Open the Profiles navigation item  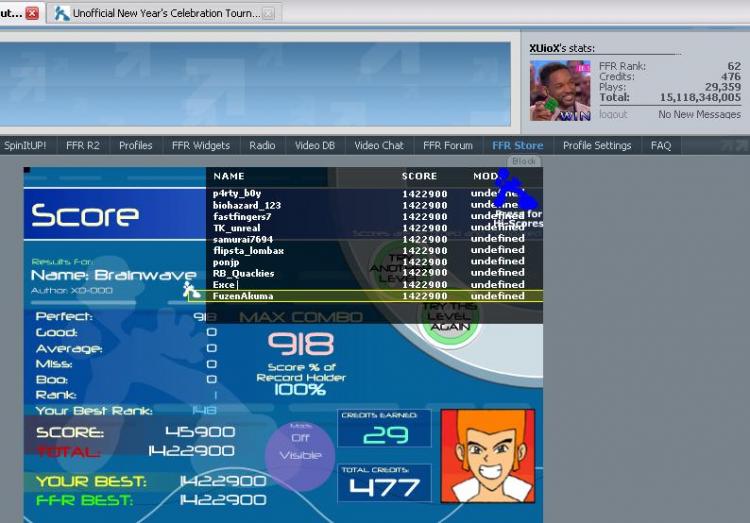[136, 145]
